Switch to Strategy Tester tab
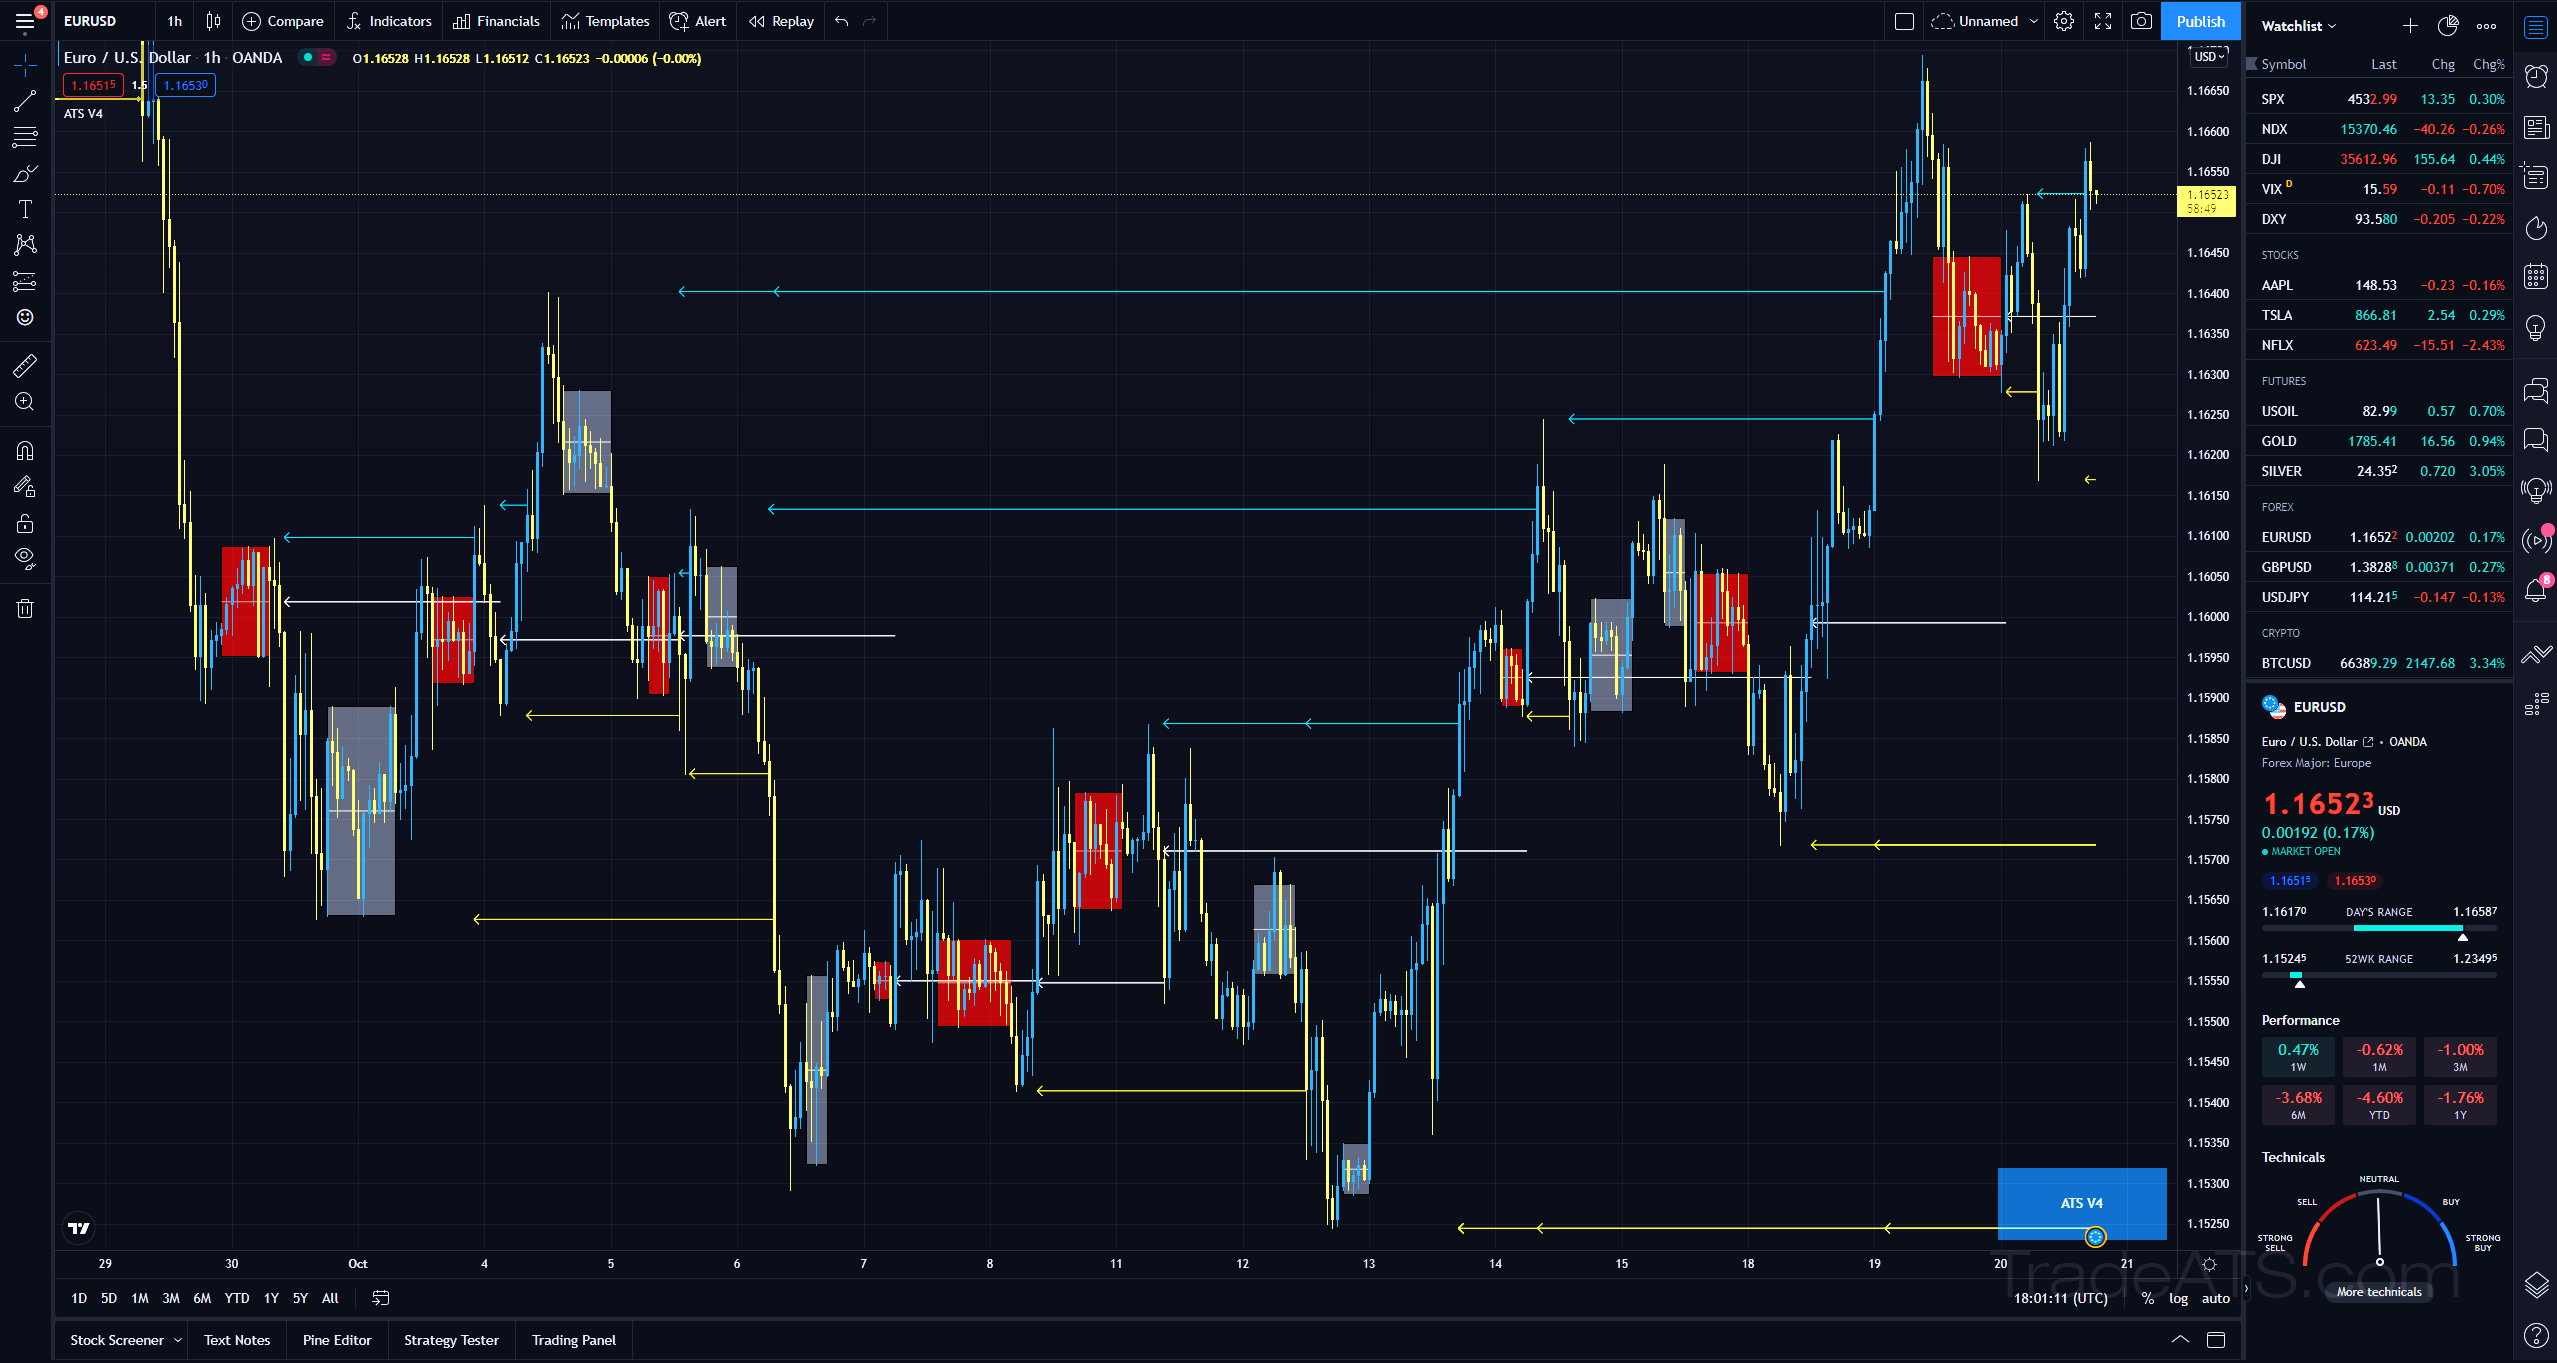The width and height of the screenshot is (2557, 1363). (451, 1340)
